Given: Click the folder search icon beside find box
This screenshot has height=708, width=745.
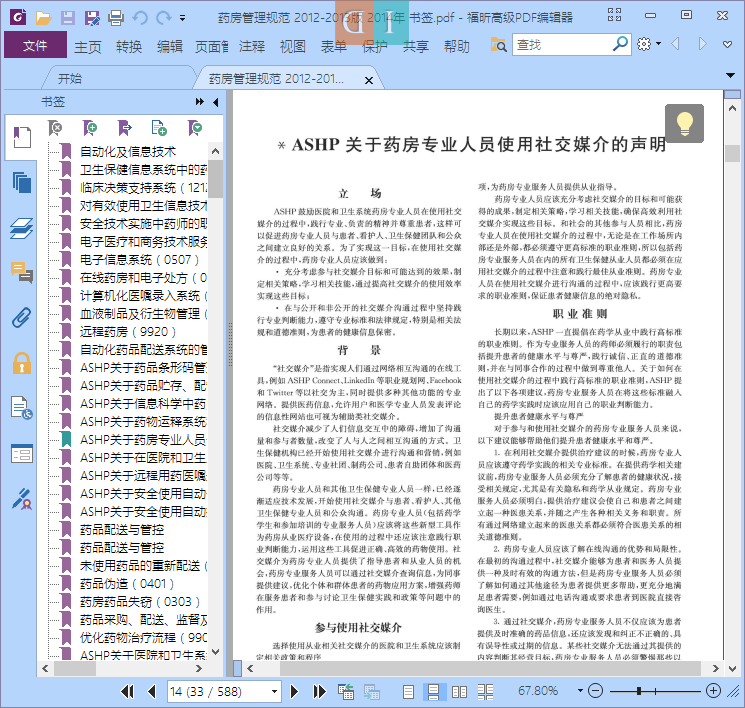Looking at the screenshot, I should click(x=498, y=45).
